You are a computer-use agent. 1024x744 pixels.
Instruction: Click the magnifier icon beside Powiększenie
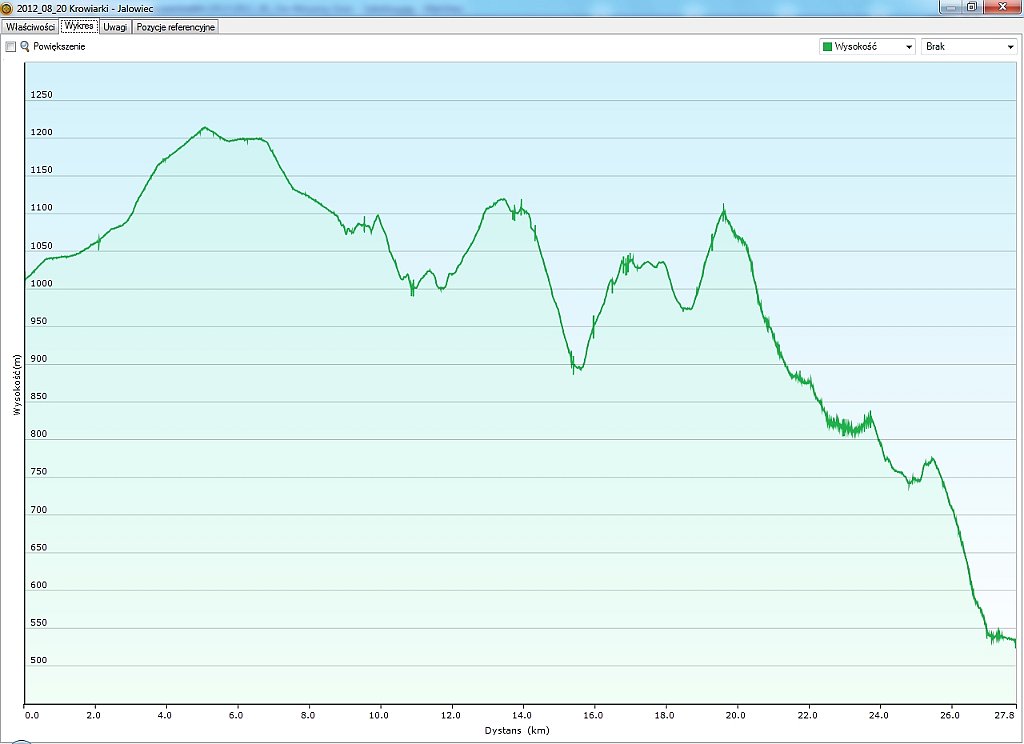[25, 47]
